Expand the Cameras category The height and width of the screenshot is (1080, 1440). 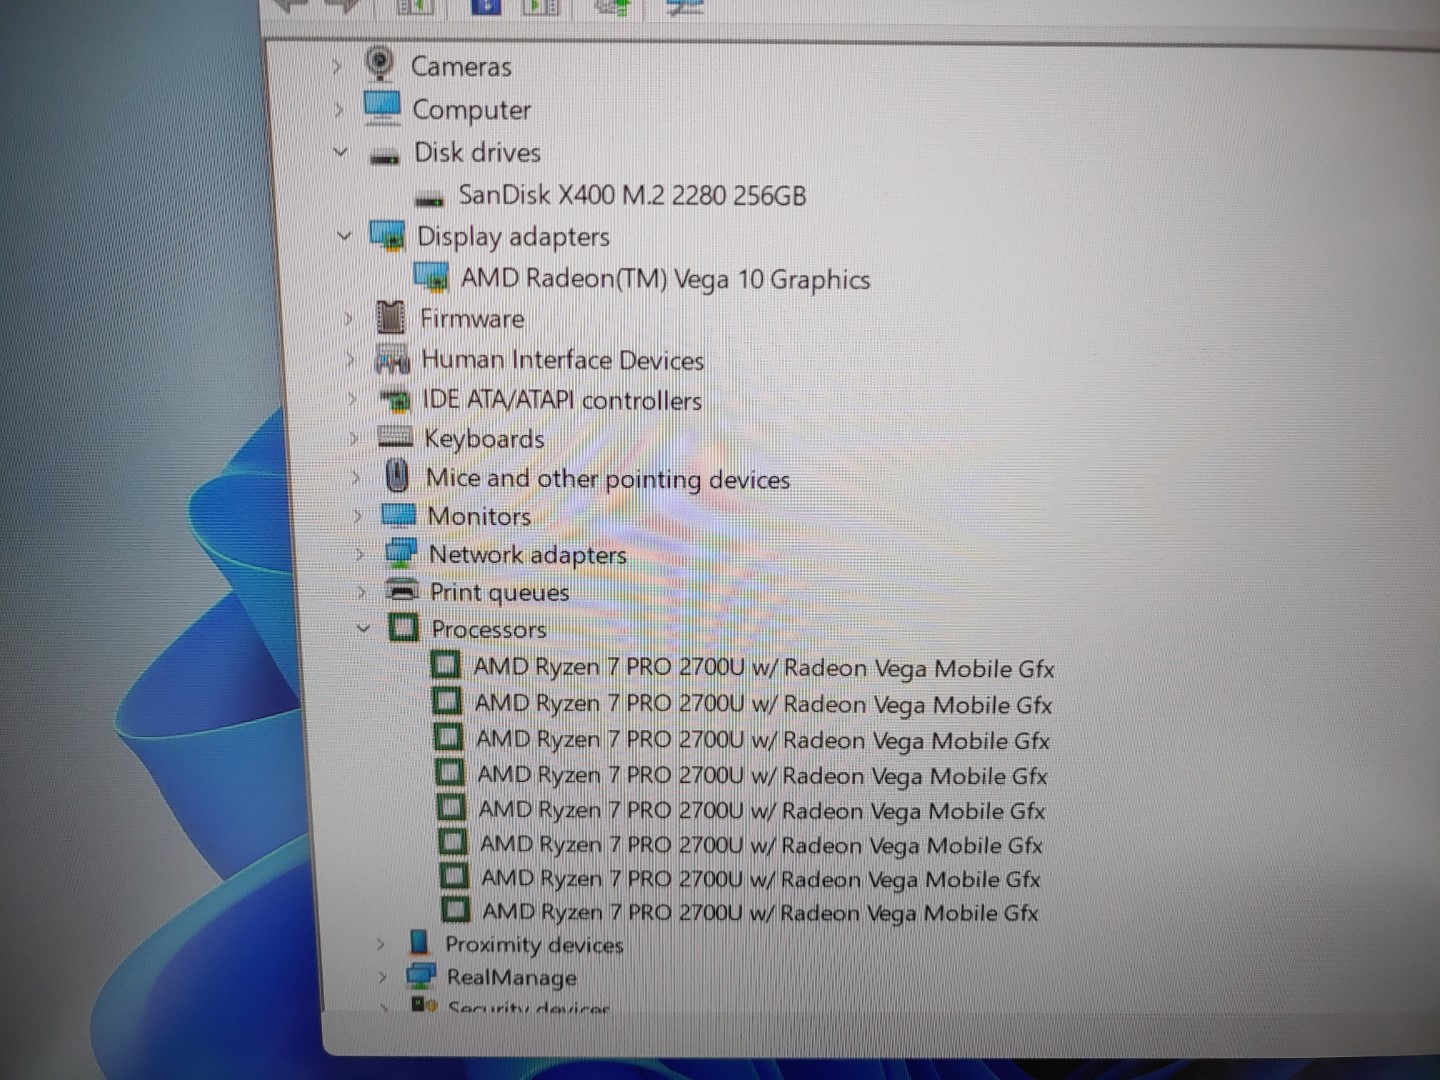(x=336, y=66)
